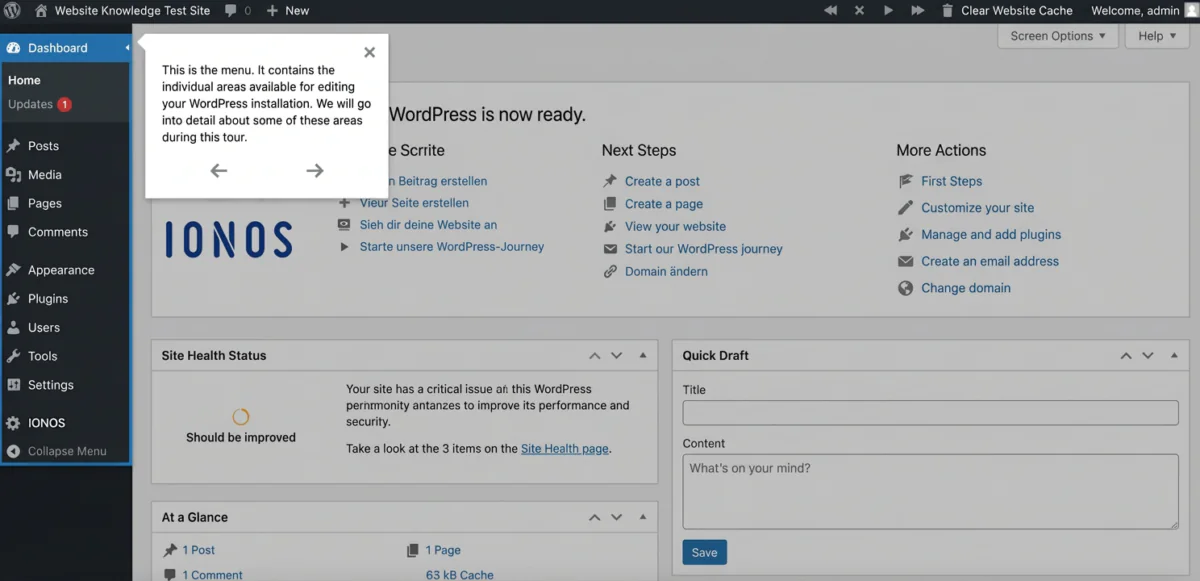Click into the Quick Draft Title field
The height and width of the screenshot is (581, 1200).
930,413
